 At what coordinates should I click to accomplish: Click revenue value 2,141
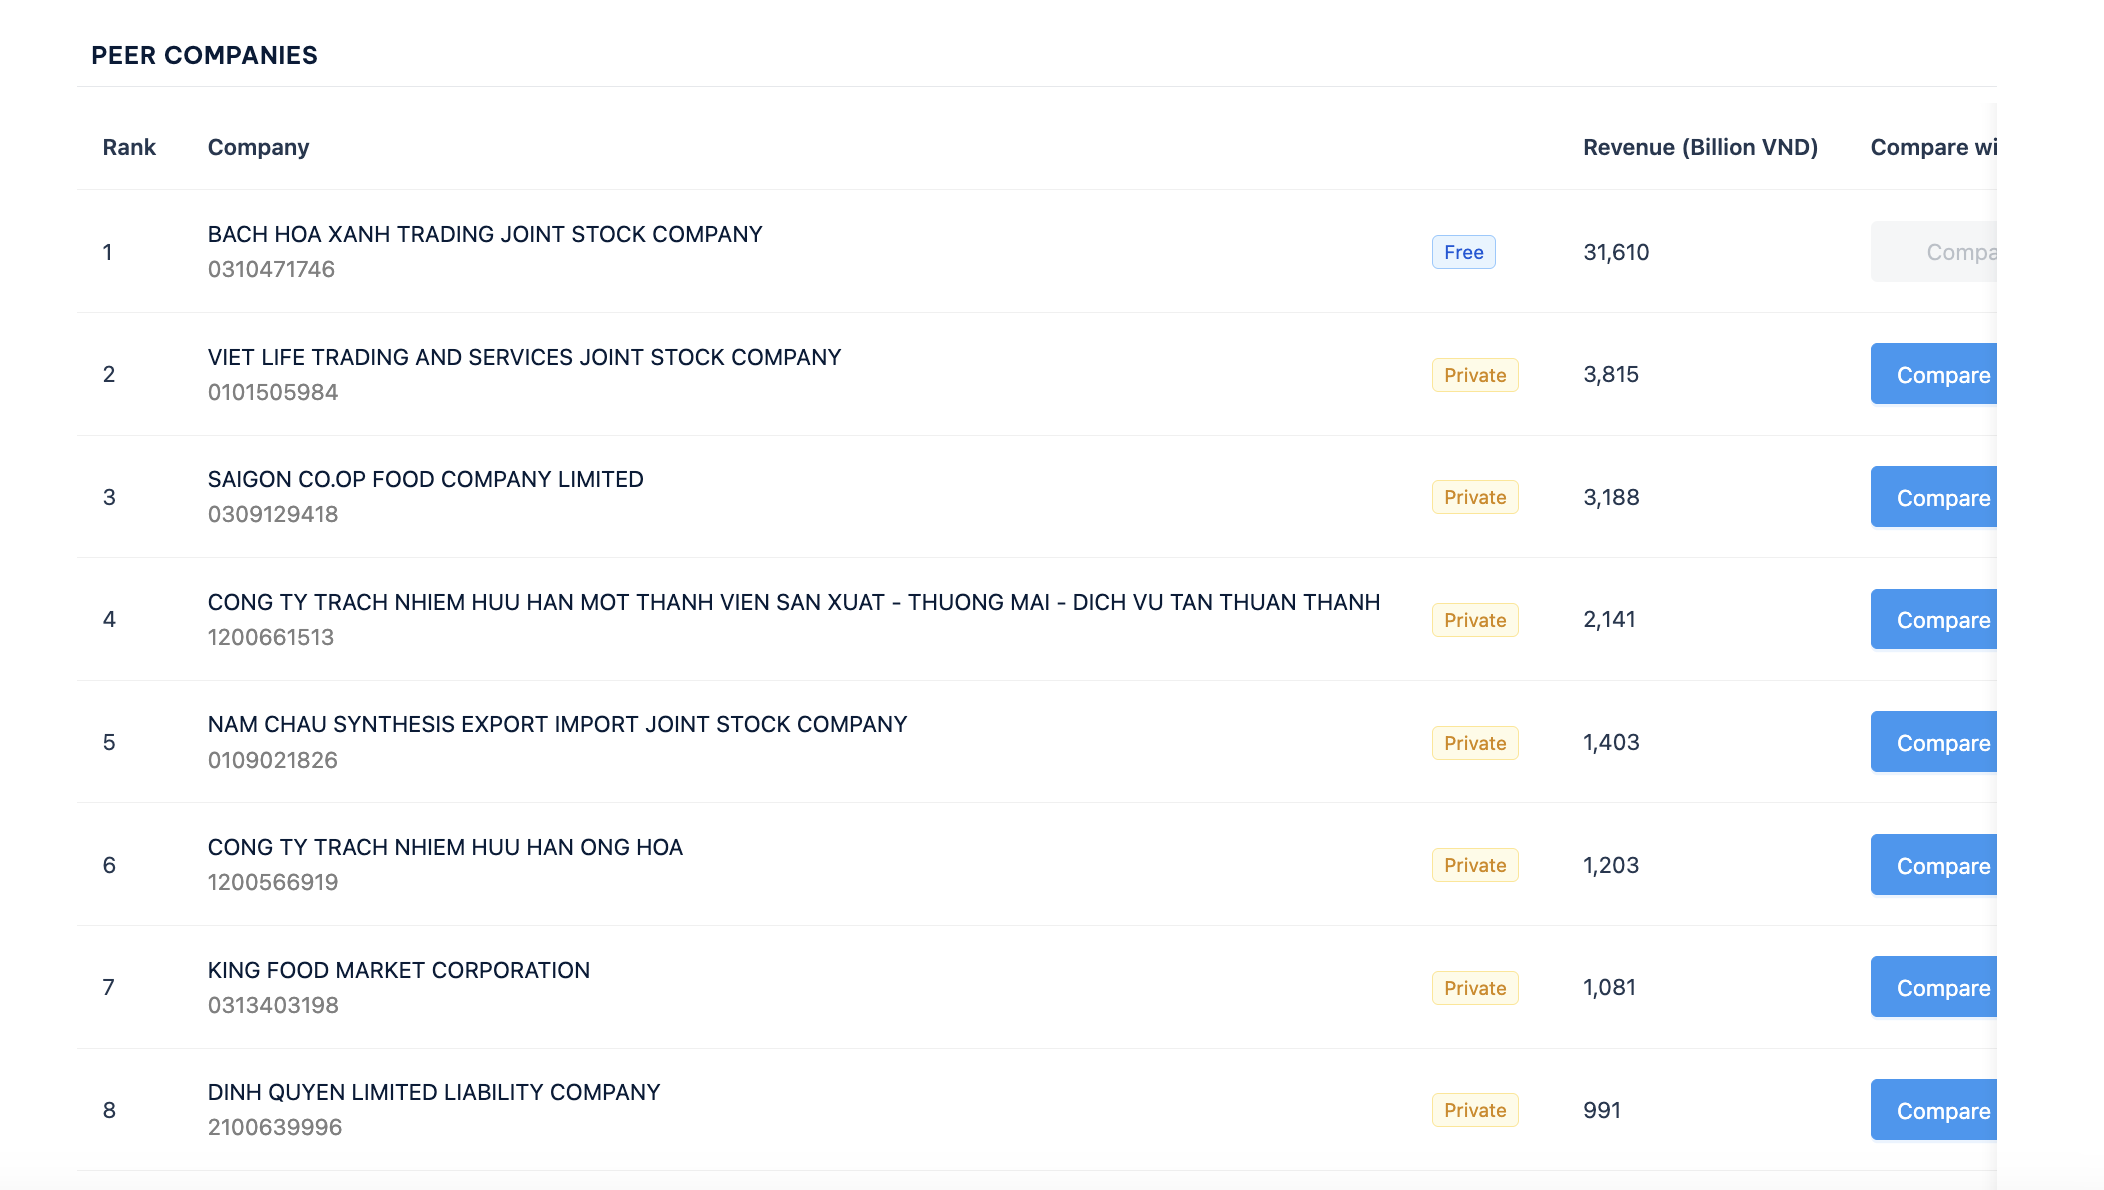(1609, 619)
